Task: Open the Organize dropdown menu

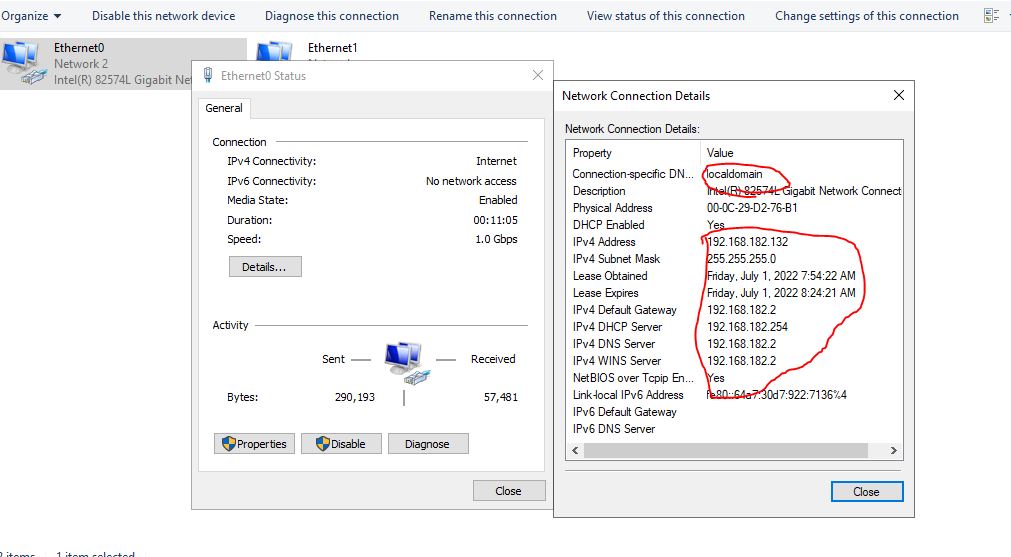Action: [x=31, y=15]
